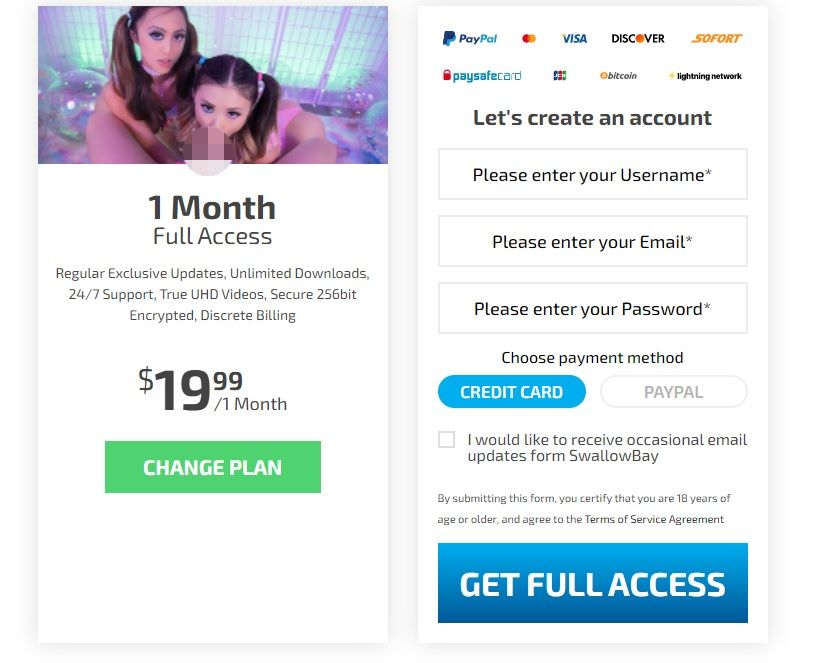Click the lightning network logo
Screen dimensions: 815x663
(705, 76)
